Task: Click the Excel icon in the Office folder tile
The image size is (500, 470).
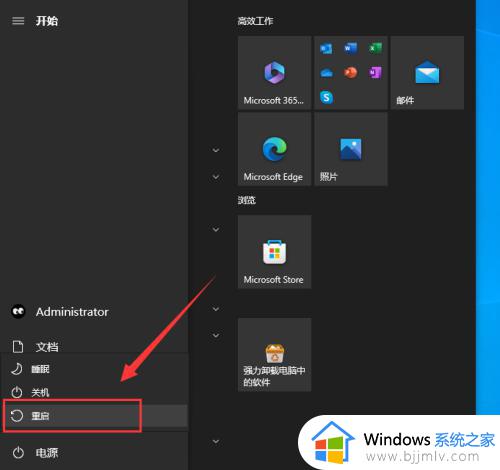Action: 375,49
